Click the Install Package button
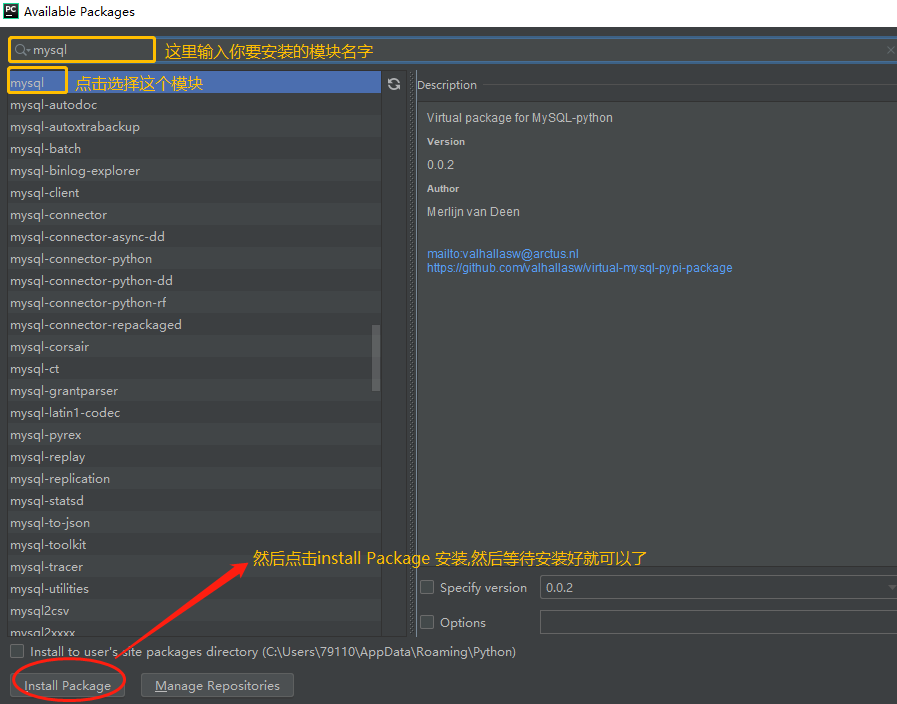This screenshot has width=897, height=704. click(68, 685)
